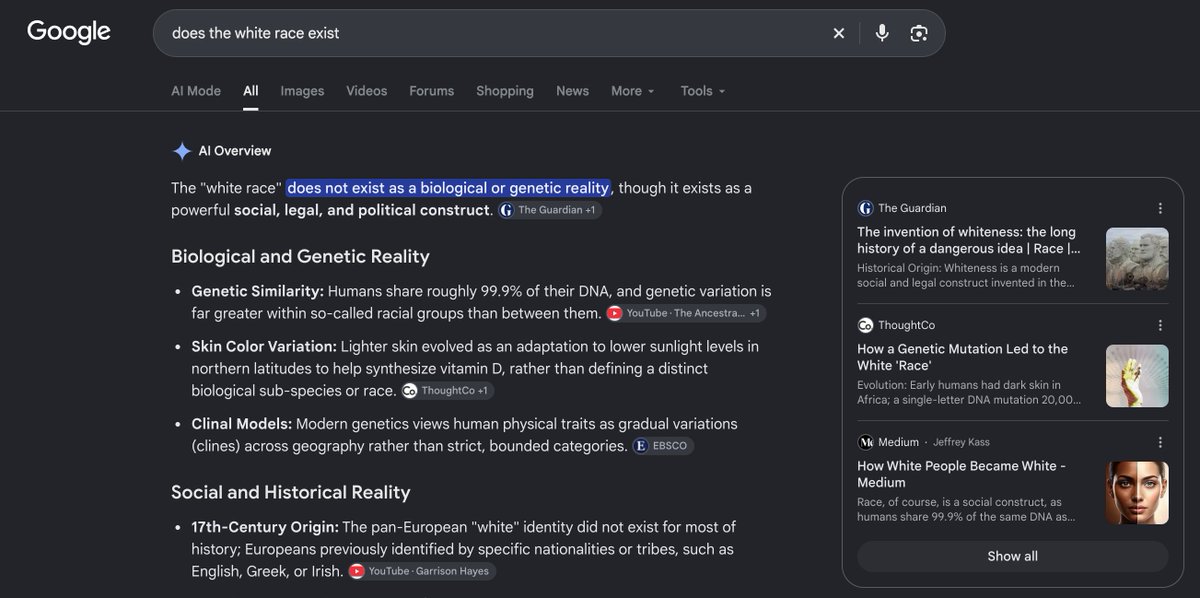Screen dimensions: 1200x598
Task: Click the ThoughtCo article thumbnail image
Action: 1137,376
